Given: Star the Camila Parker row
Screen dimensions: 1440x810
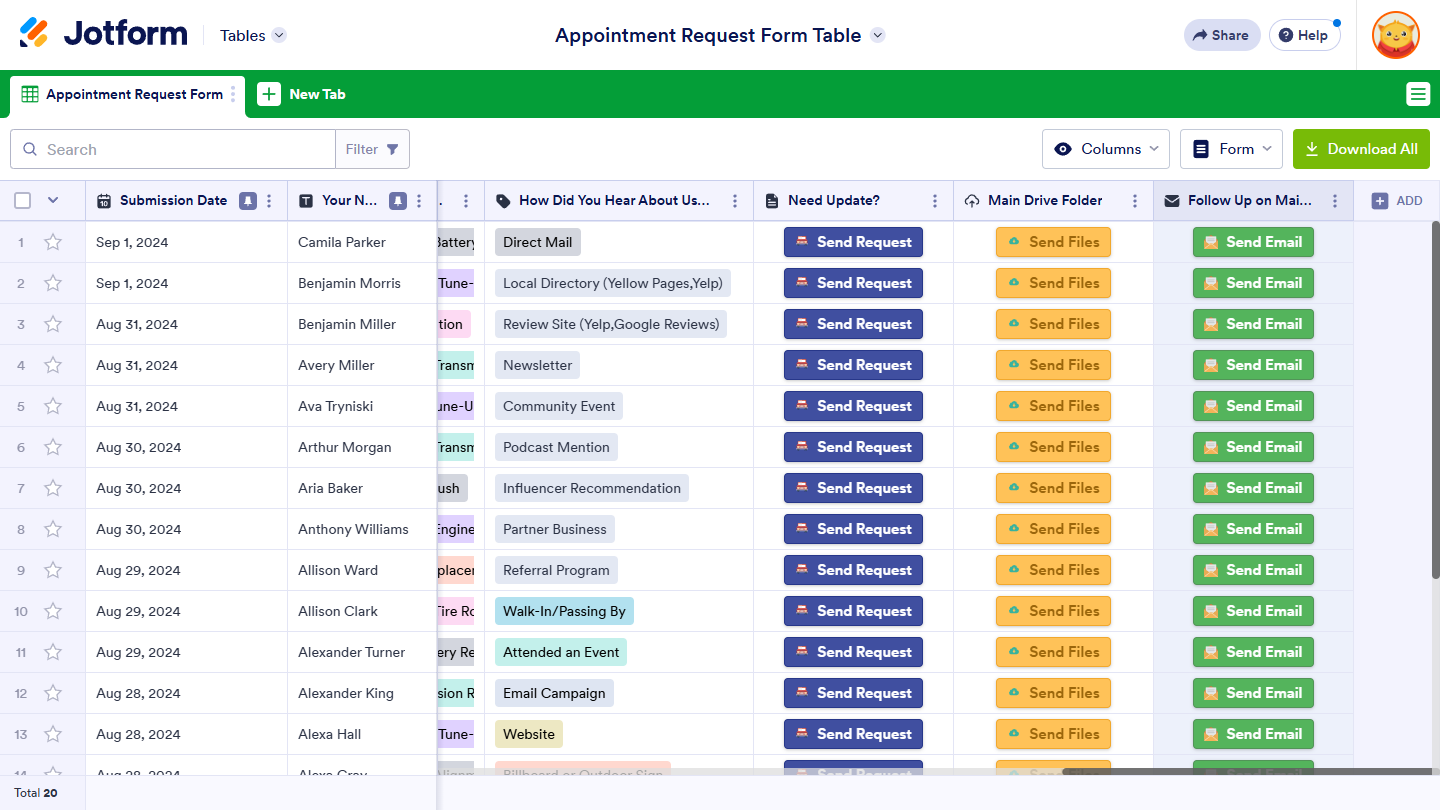Looking at the screenshot, I should pyautogui.click(x=53, y=242).
